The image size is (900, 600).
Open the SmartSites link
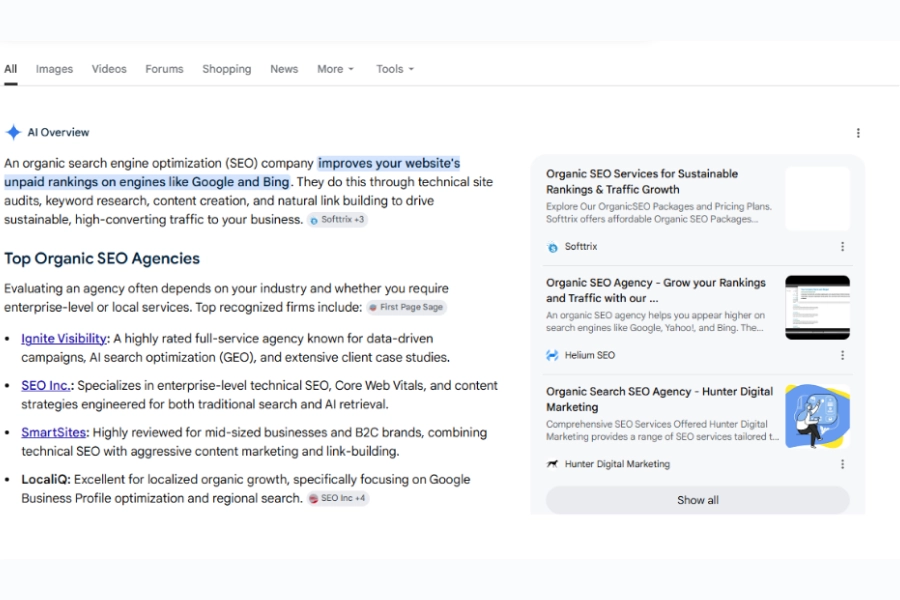[x=53, y=433]
